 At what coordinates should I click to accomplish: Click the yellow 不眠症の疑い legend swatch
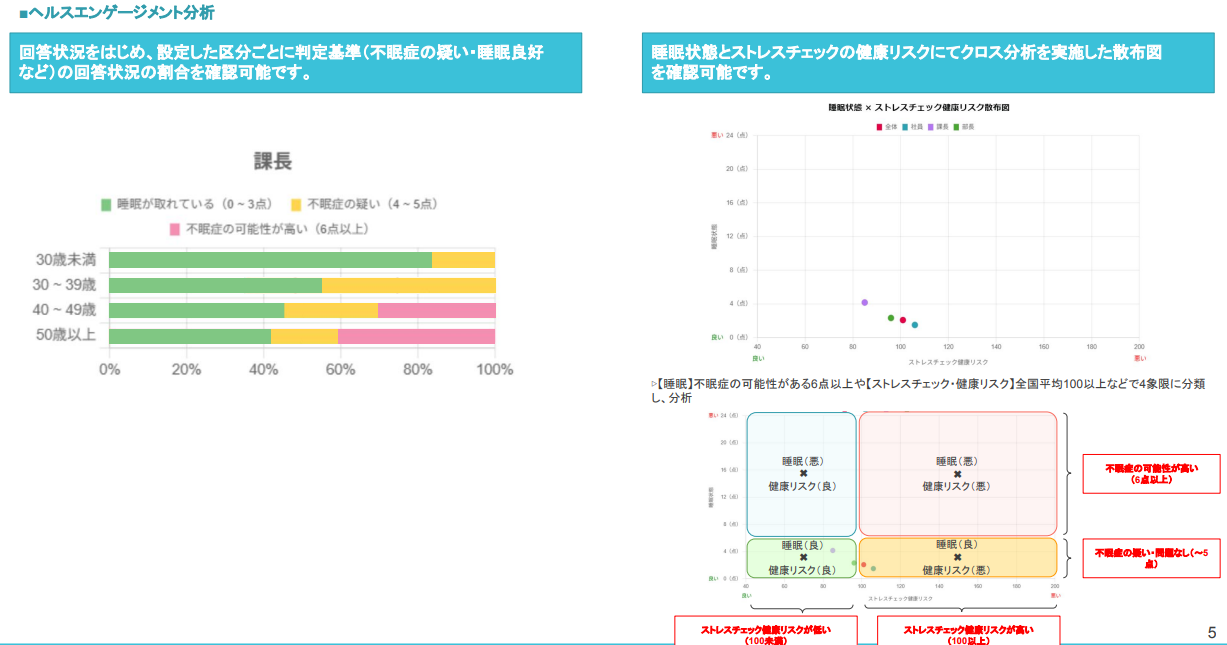pos(296,205)
